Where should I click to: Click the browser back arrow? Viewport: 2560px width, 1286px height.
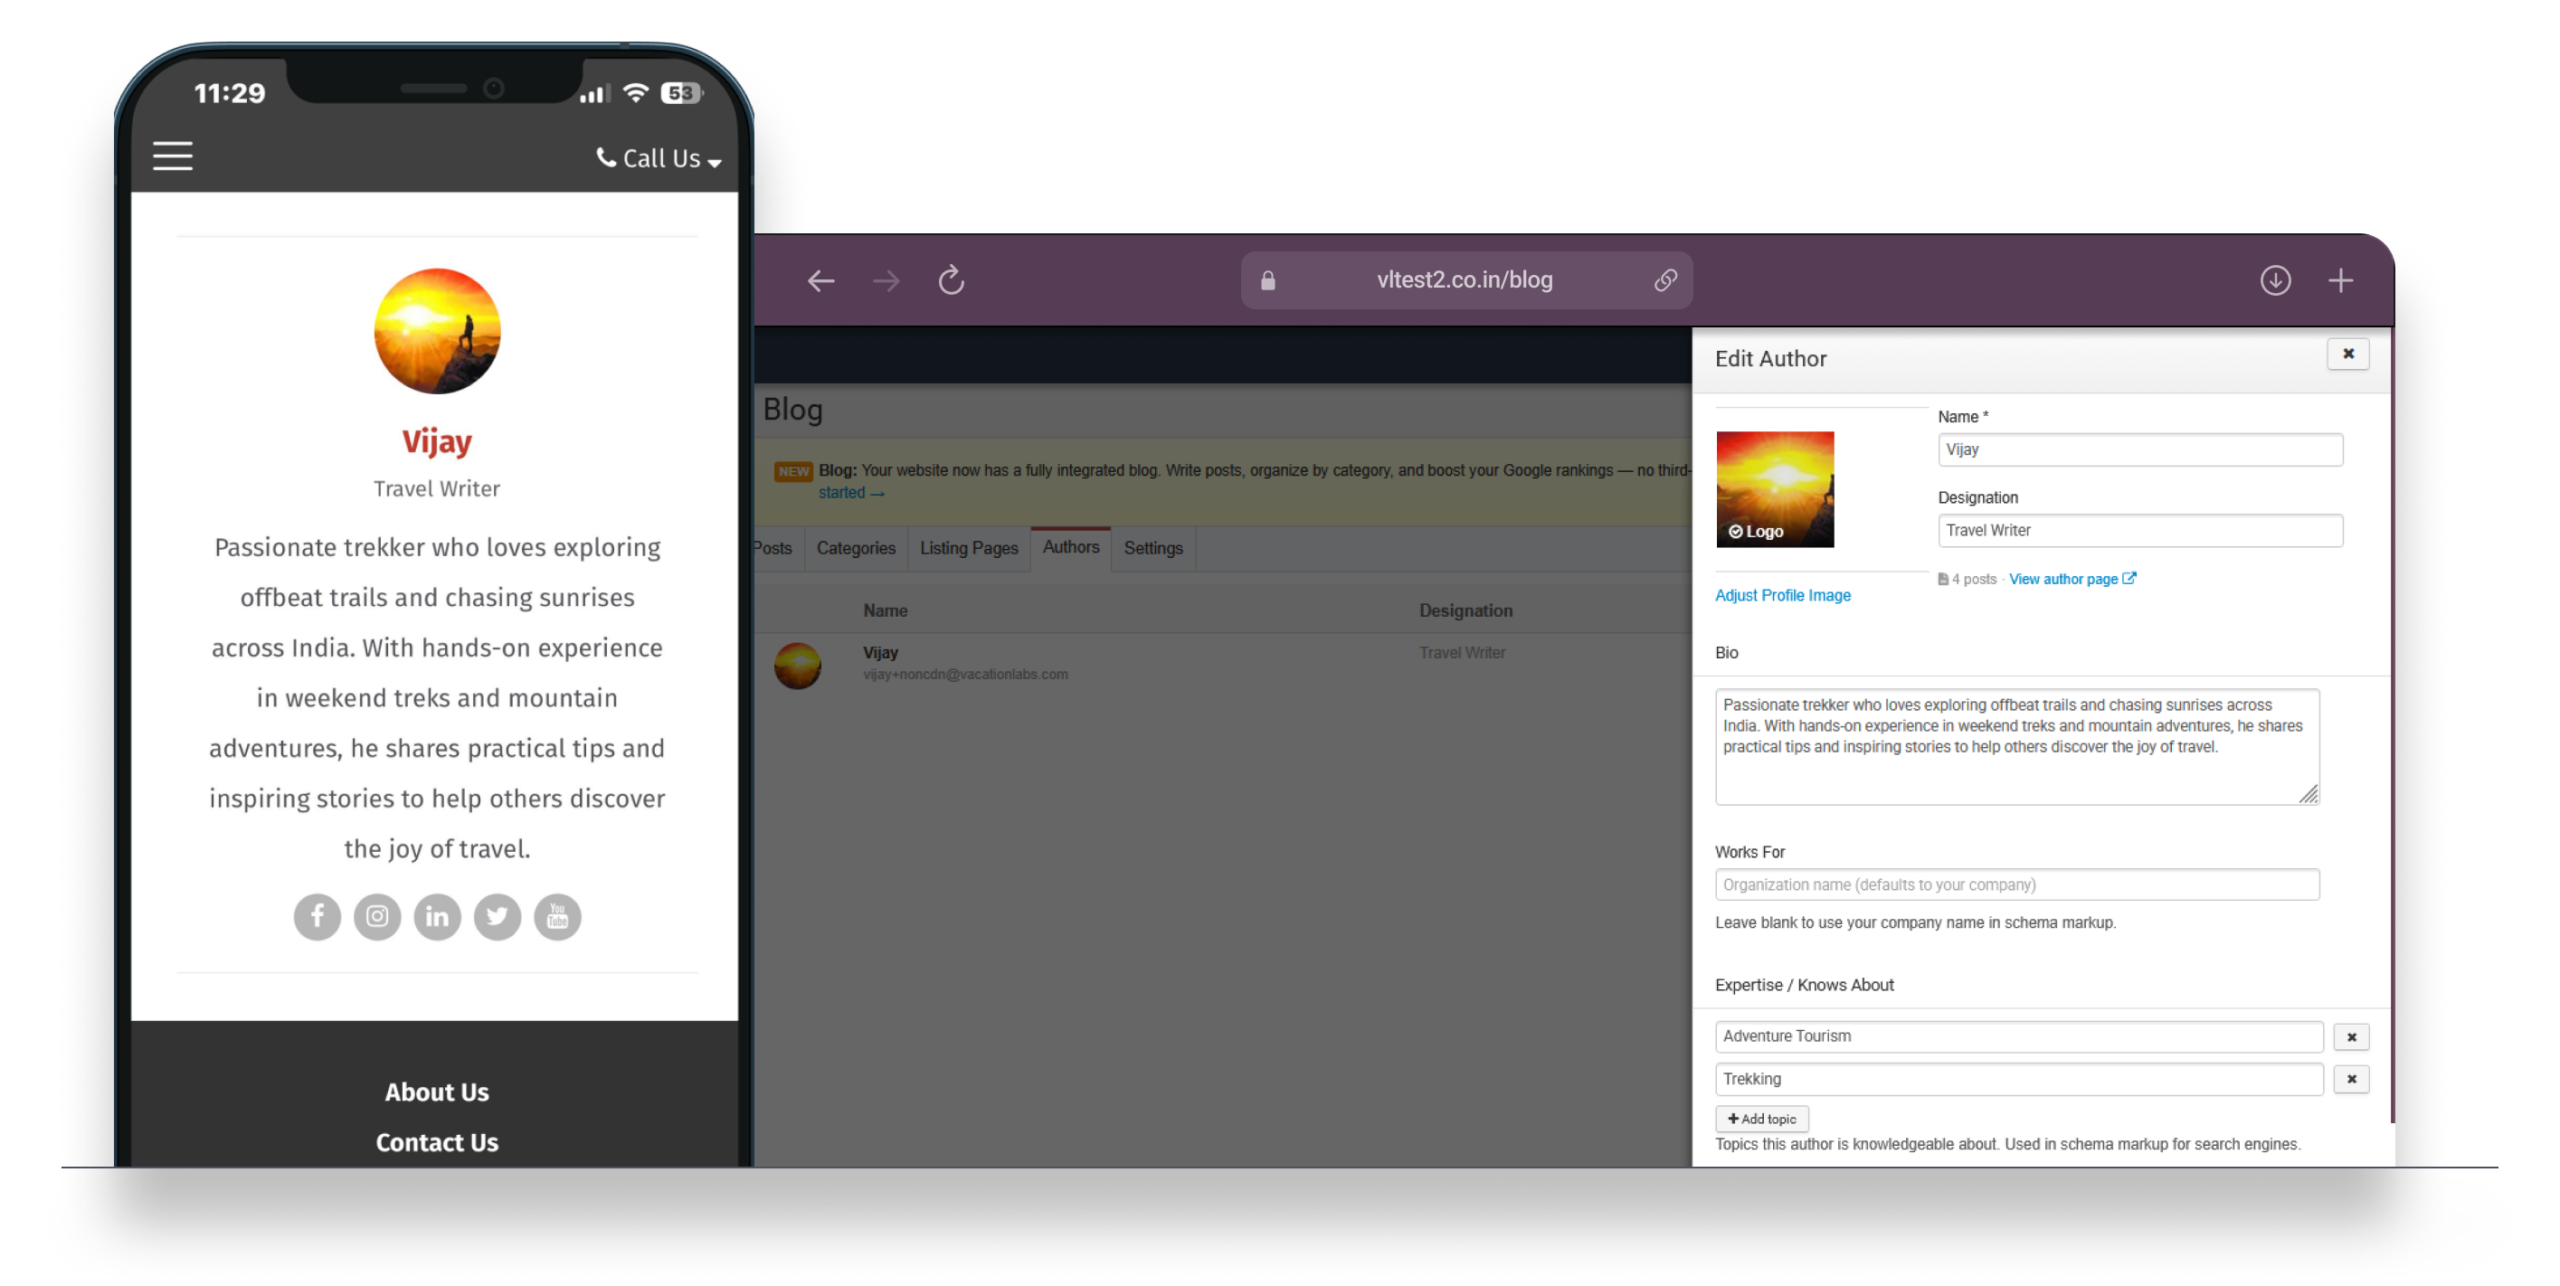(821, 281)
